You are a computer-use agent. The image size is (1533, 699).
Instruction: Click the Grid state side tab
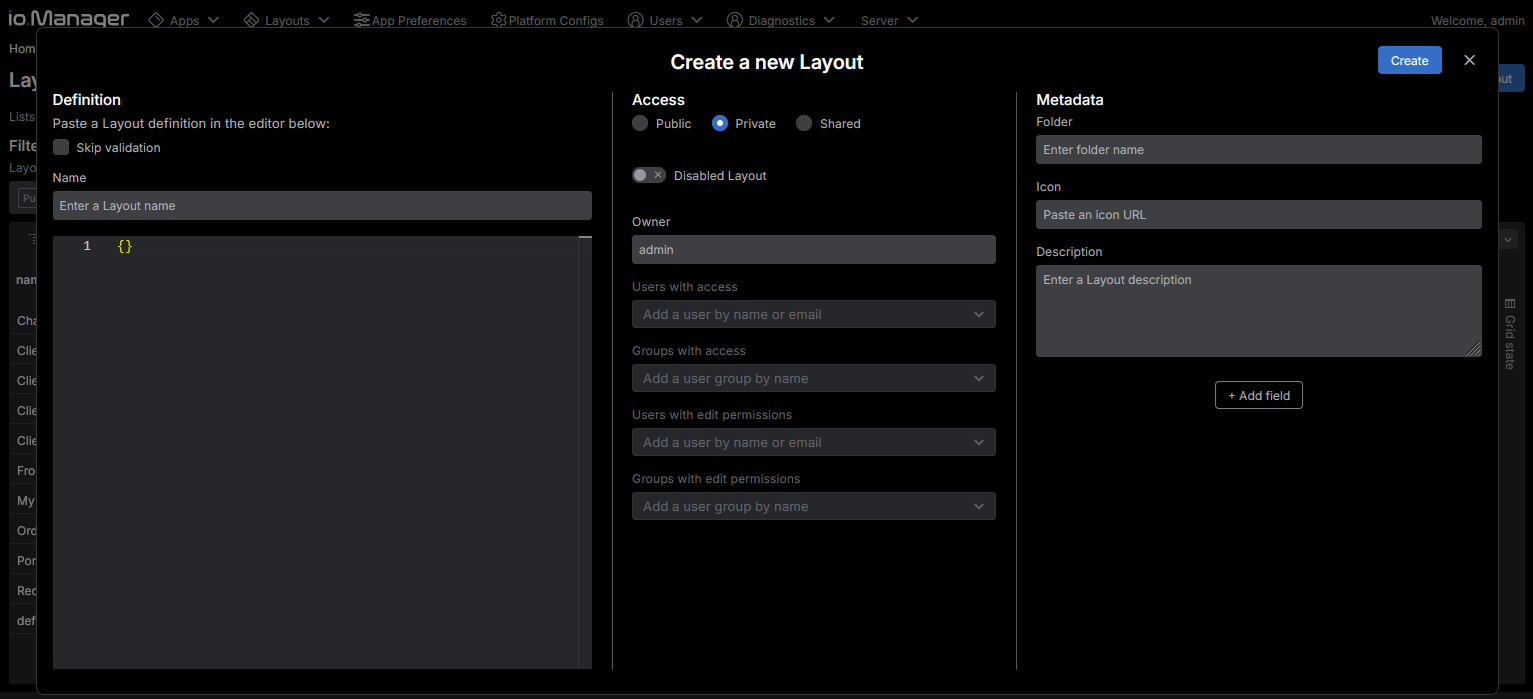[x=1510, y=334]
